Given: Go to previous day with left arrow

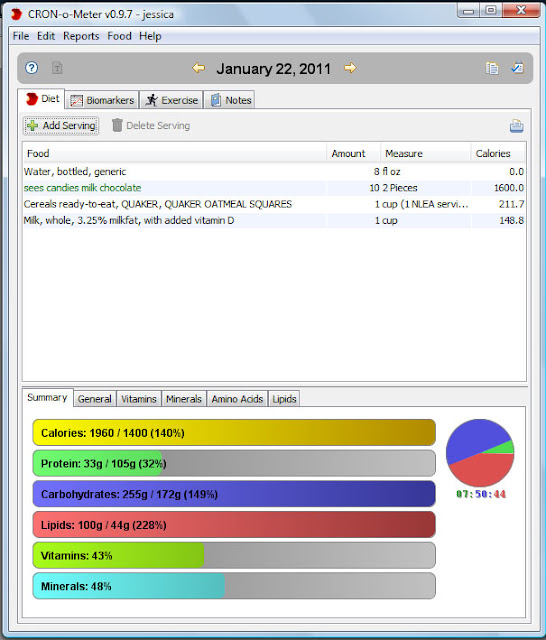Looking at the screenshot, I should 199,68.
